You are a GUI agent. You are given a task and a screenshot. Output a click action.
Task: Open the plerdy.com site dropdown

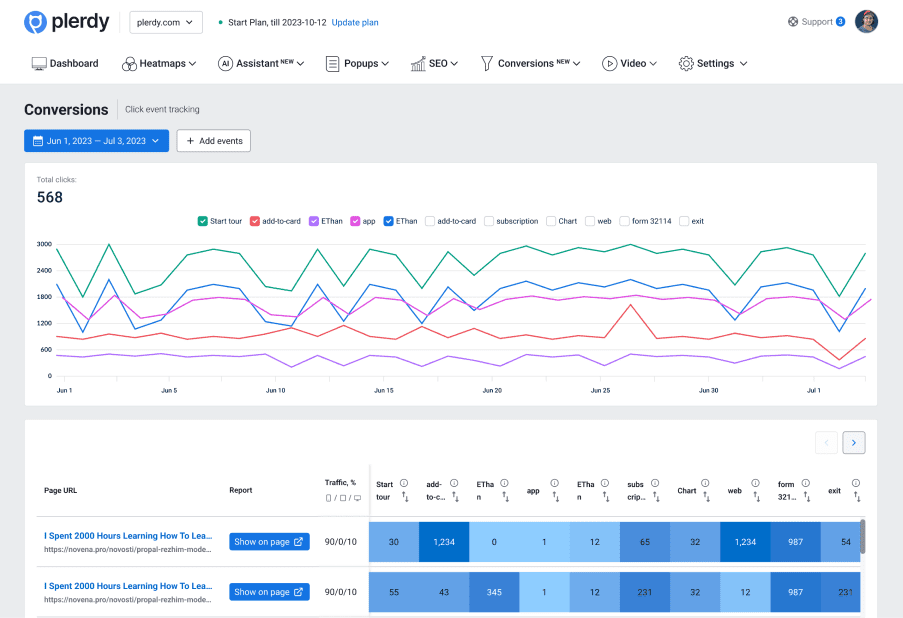click(x=166, y=22)
